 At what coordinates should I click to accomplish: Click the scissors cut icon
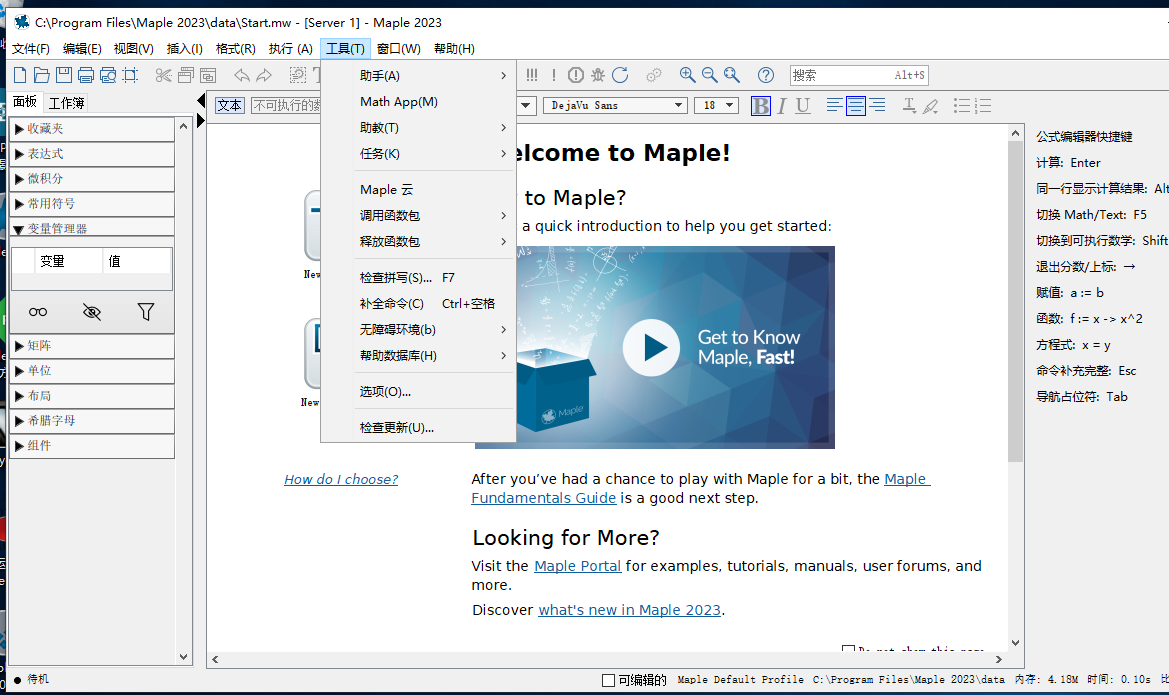coord(163,75)
